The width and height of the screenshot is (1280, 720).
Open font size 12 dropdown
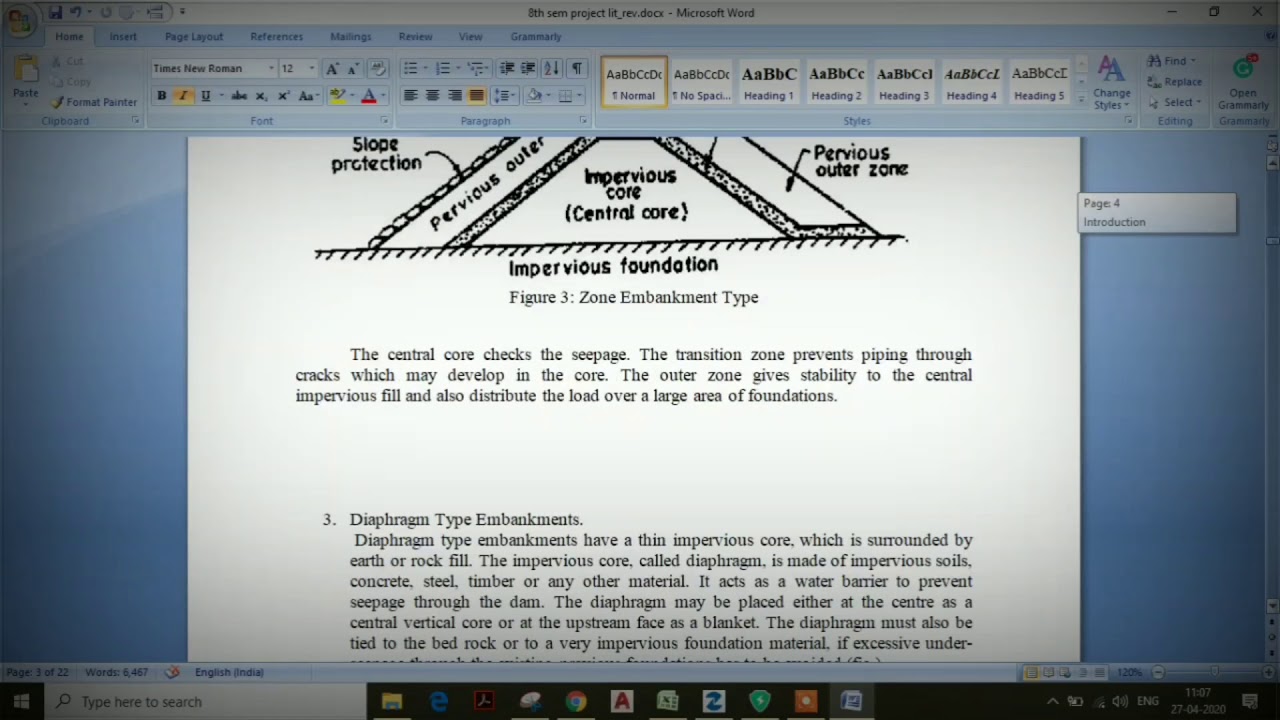[311, 68]
